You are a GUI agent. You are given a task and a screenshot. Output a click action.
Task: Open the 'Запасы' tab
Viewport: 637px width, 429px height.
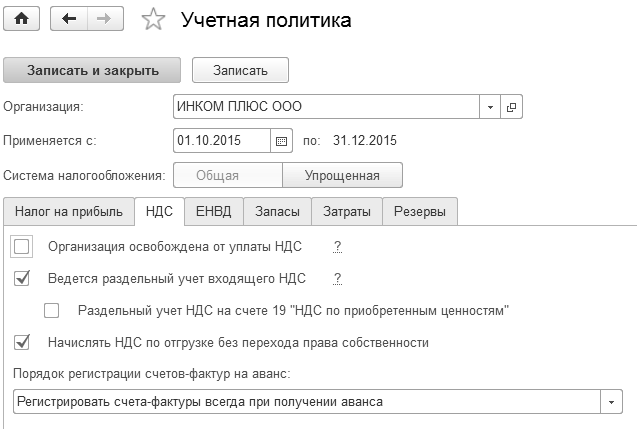277,212
